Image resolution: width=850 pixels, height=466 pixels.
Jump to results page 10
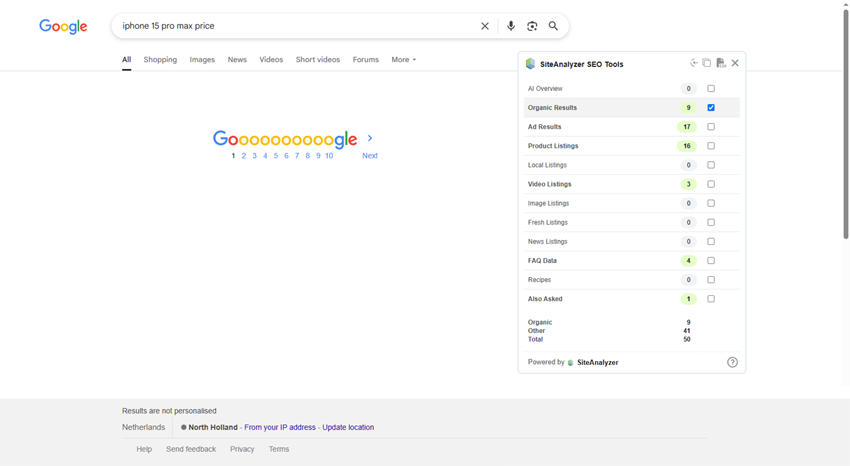[x=329, y=156]
